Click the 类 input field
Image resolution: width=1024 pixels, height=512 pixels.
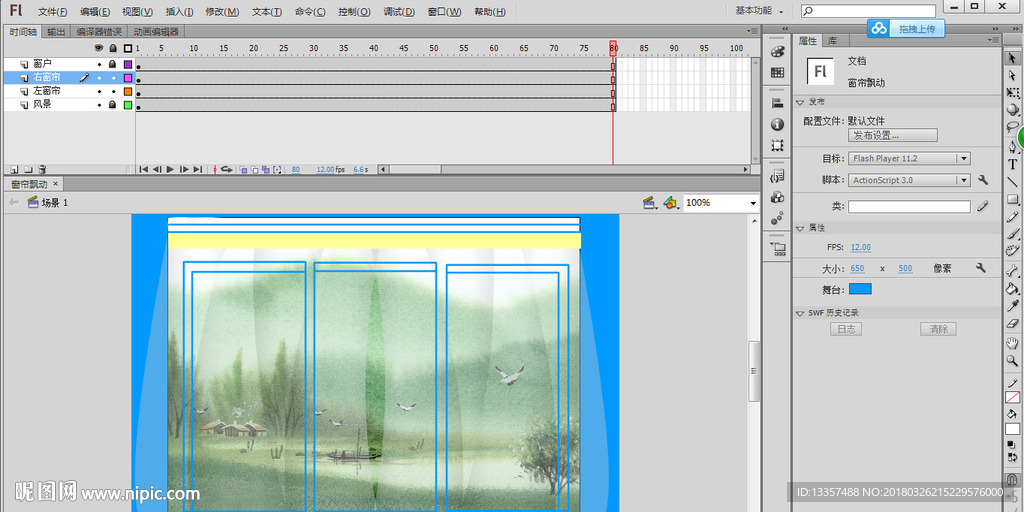(x=909, y=207)
